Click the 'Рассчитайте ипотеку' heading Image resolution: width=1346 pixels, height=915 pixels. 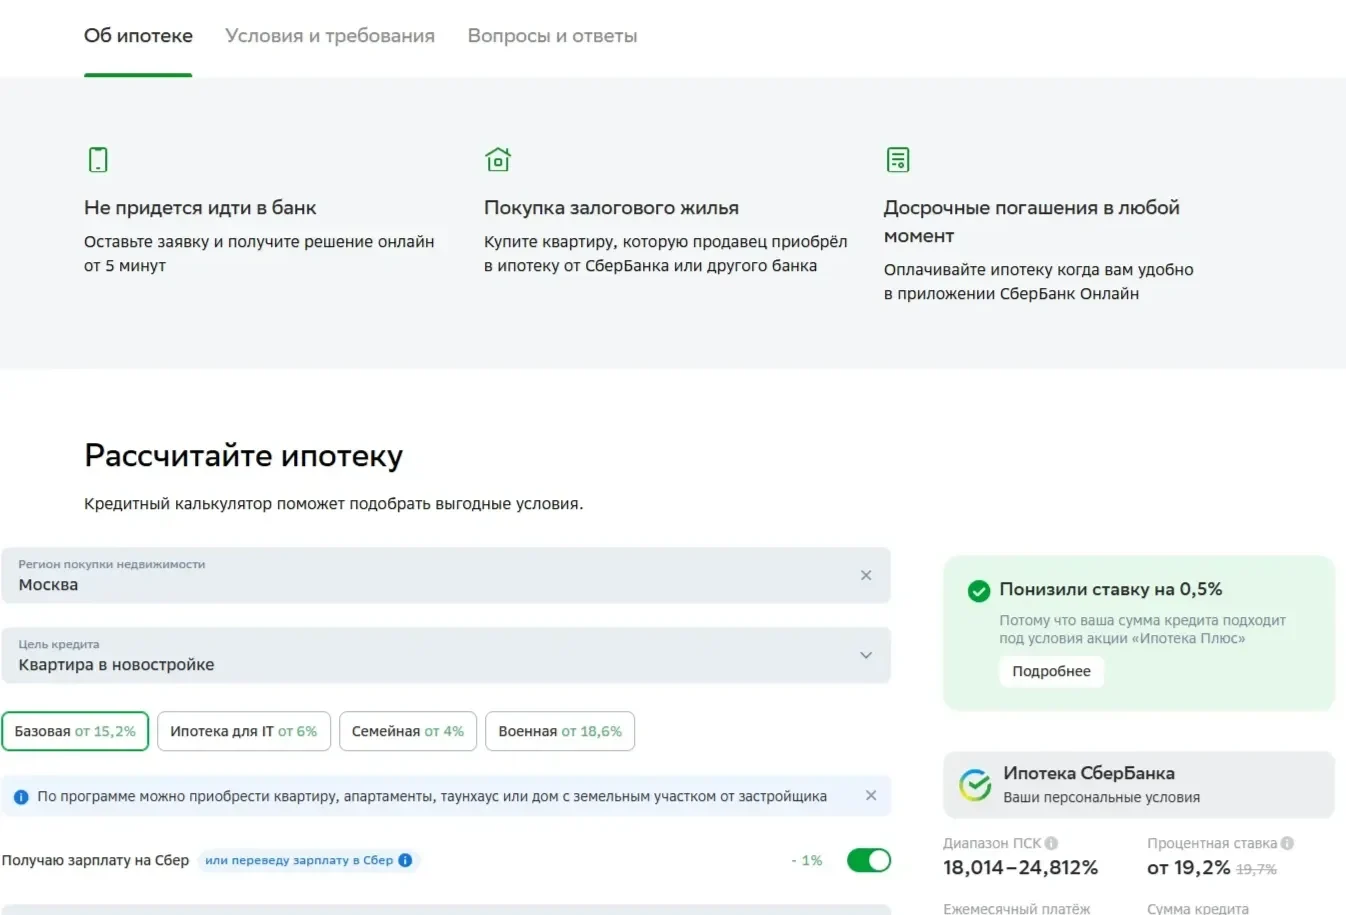coord(243,455)
